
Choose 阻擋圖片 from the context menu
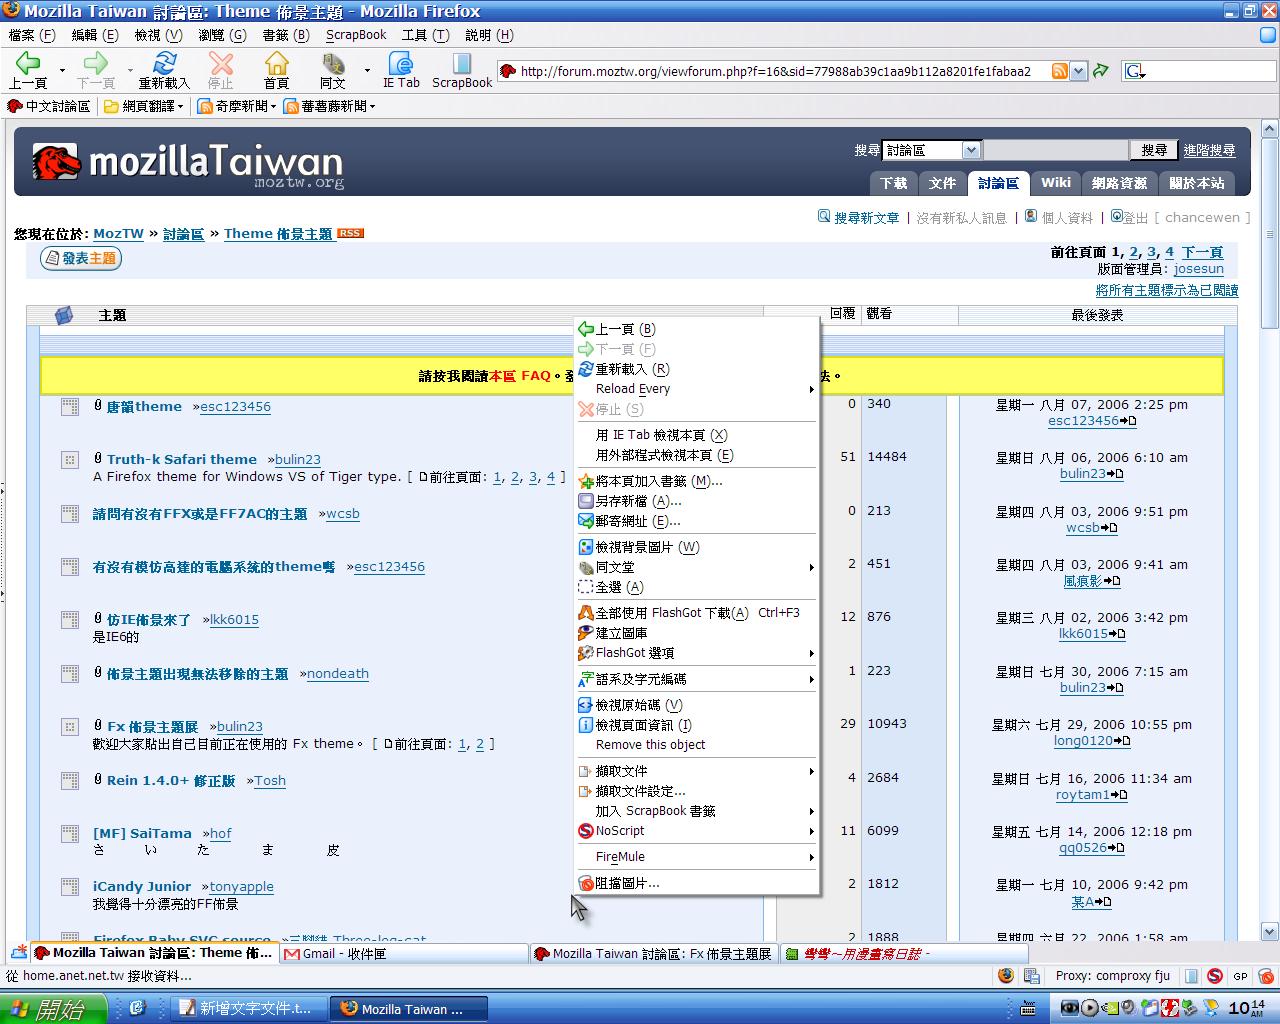coord(697,883)
